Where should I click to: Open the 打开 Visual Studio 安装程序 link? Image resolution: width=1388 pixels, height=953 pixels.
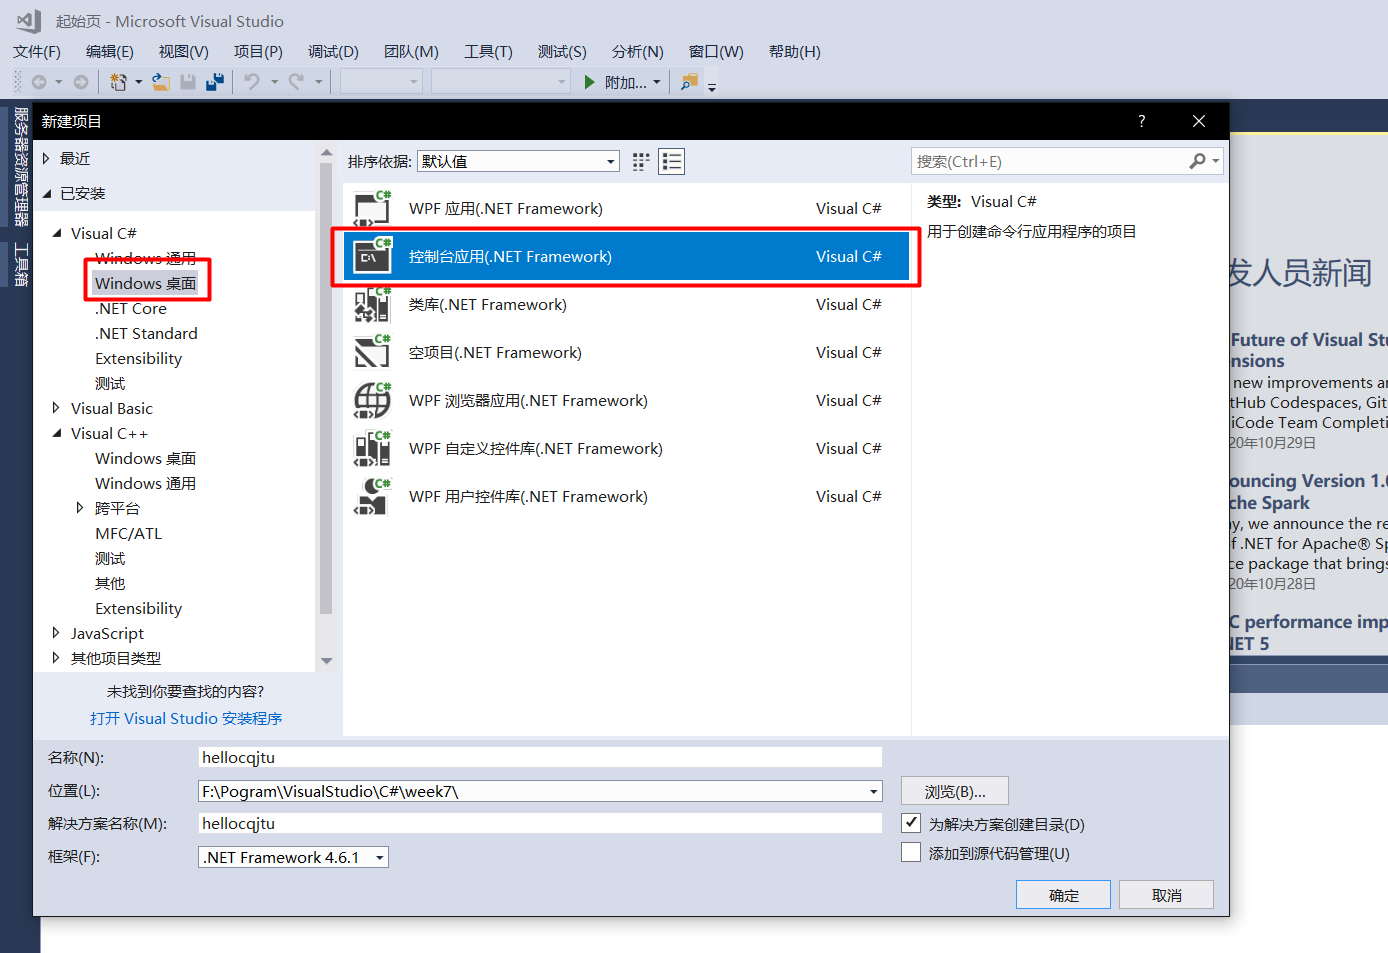(186, 718)
